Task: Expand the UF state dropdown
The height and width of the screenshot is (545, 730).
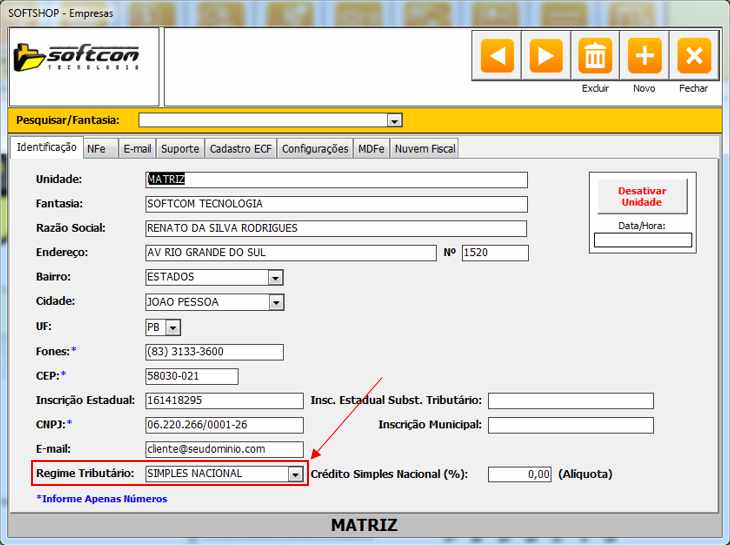Action: pyautogui.click(x=173, y=327)
